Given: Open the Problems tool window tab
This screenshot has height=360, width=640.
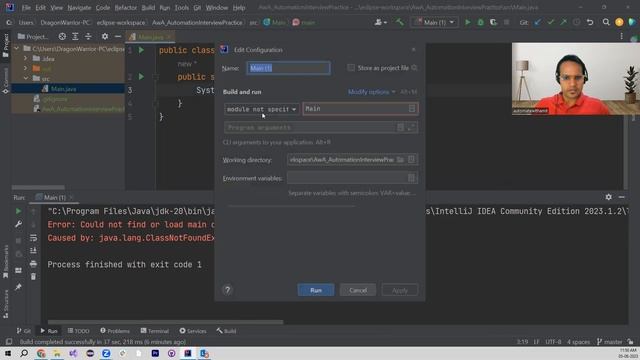Looking at the screenshot, I should (x=115, y=331).
